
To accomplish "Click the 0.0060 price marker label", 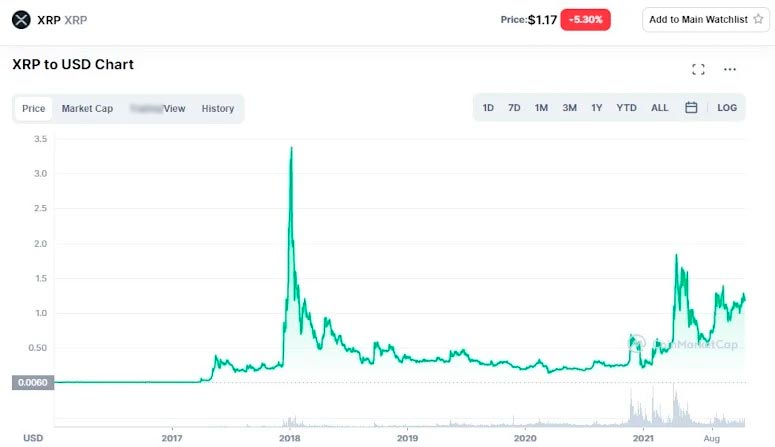I will coord(33,382).
